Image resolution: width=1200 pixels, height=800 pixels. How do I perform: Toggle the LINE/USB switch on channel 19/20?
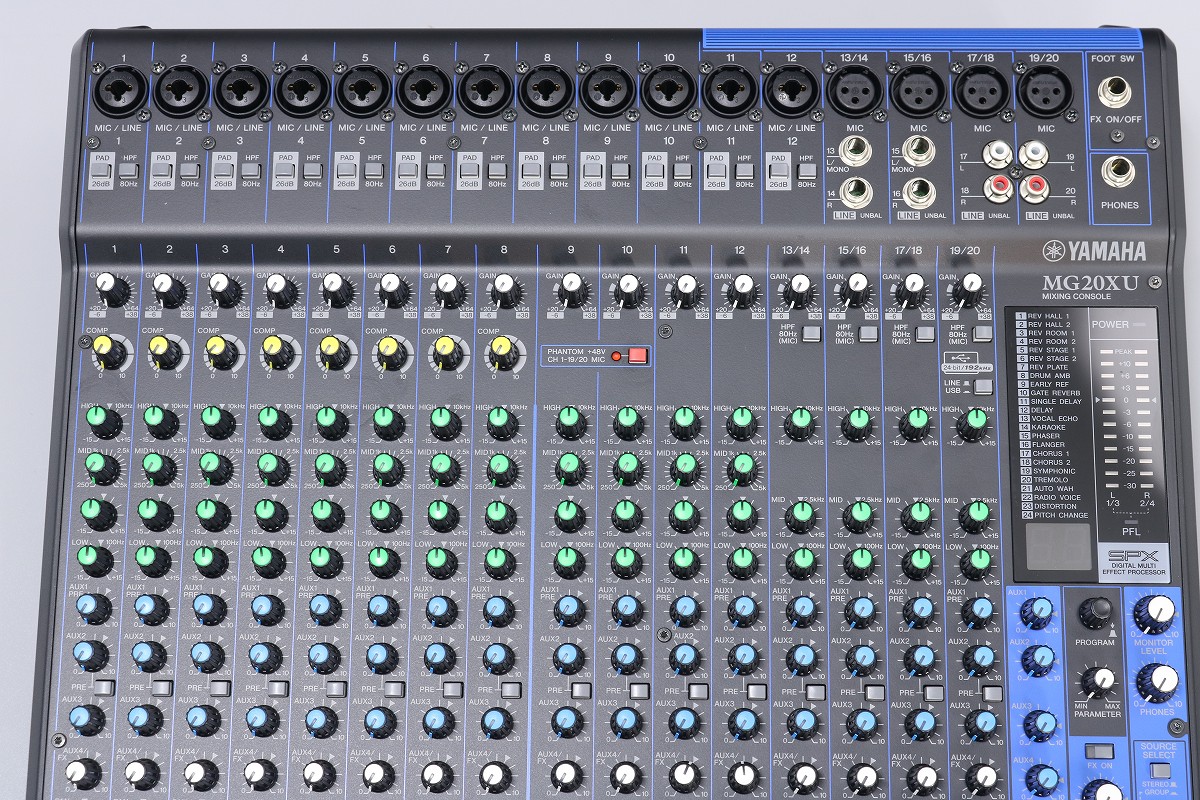pyautogui.click(x=982, y=386)
